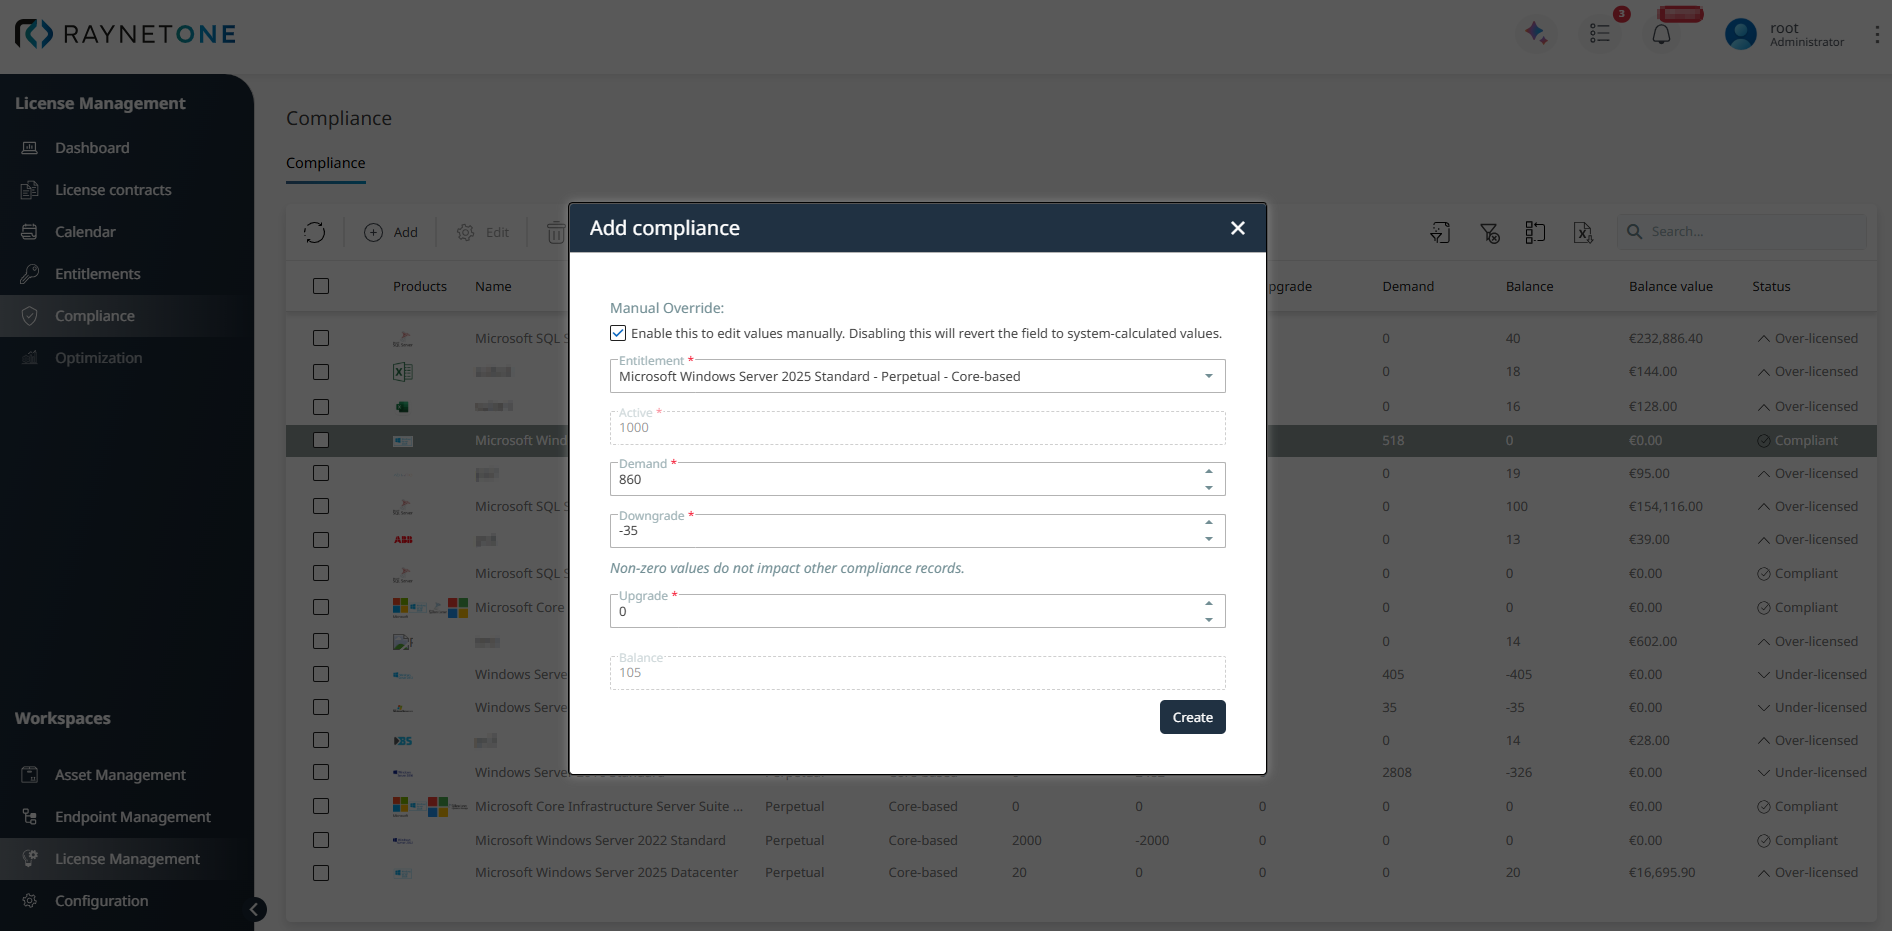
Task: Open the Entitlement dropdown
Action: coord(917,376)
